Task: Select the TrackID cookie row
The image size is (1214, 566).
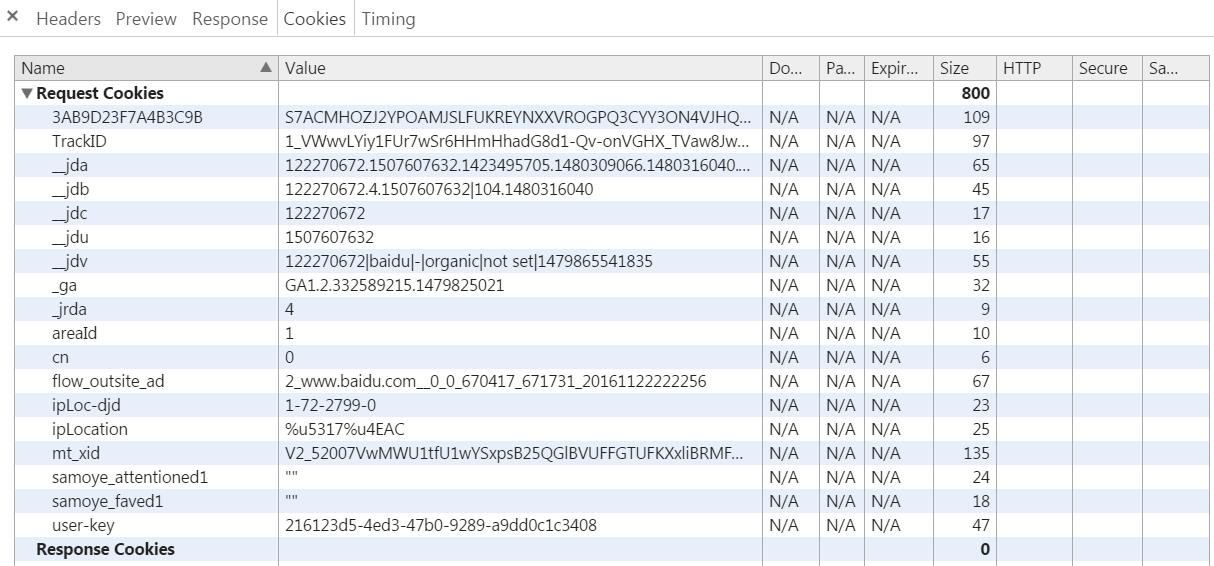Action: pyautogui.click(x=79, y=141)
